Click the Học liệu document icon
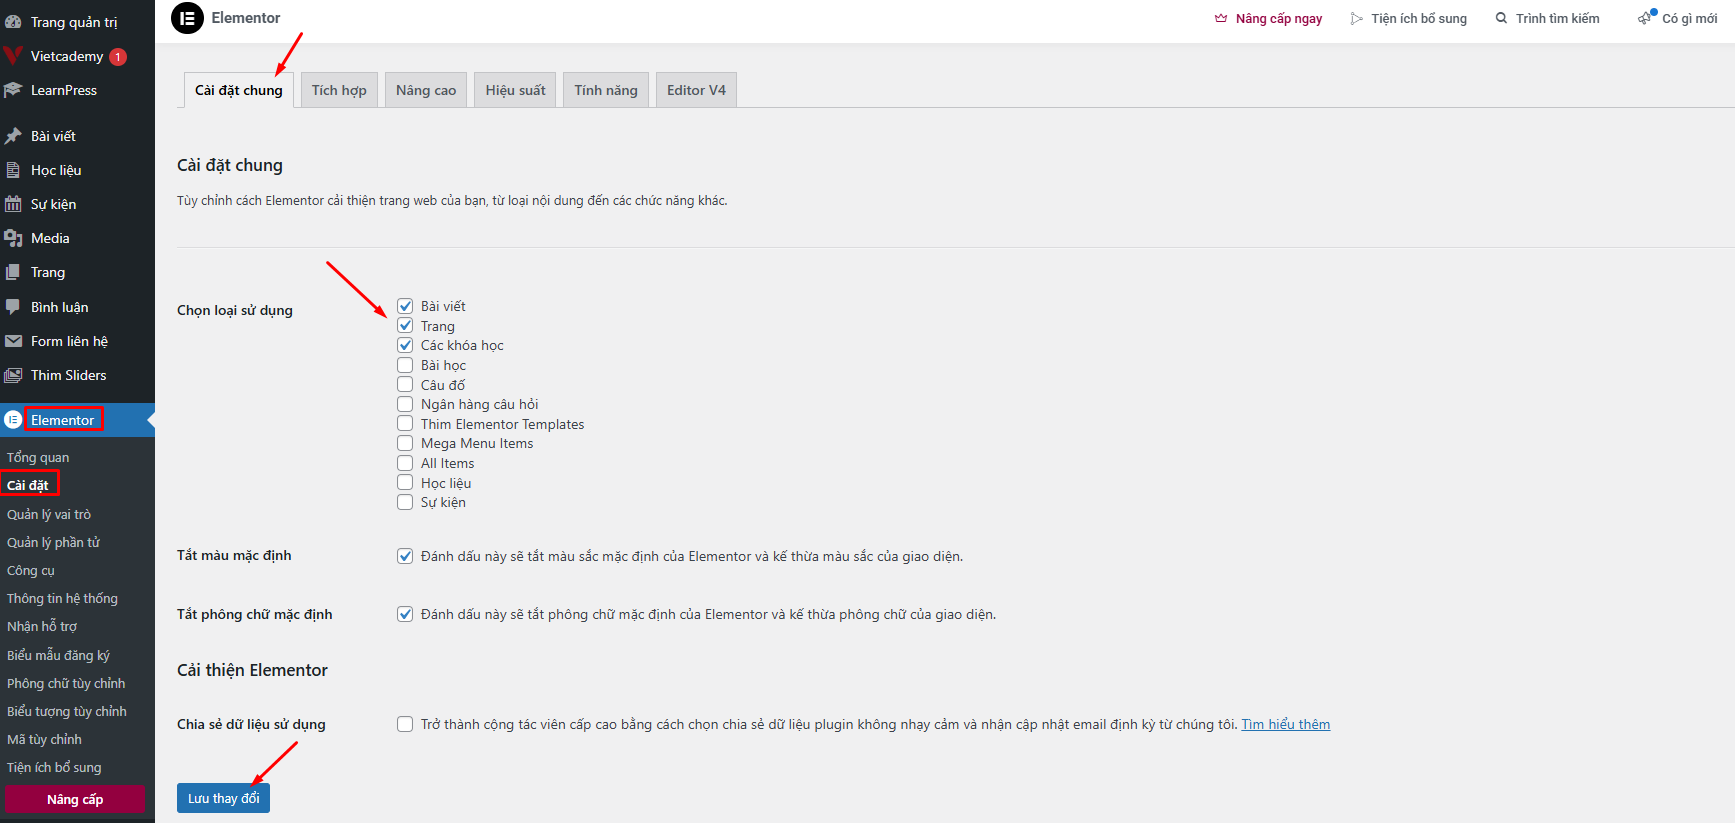The image size is (1735, 823). (13, 170)
